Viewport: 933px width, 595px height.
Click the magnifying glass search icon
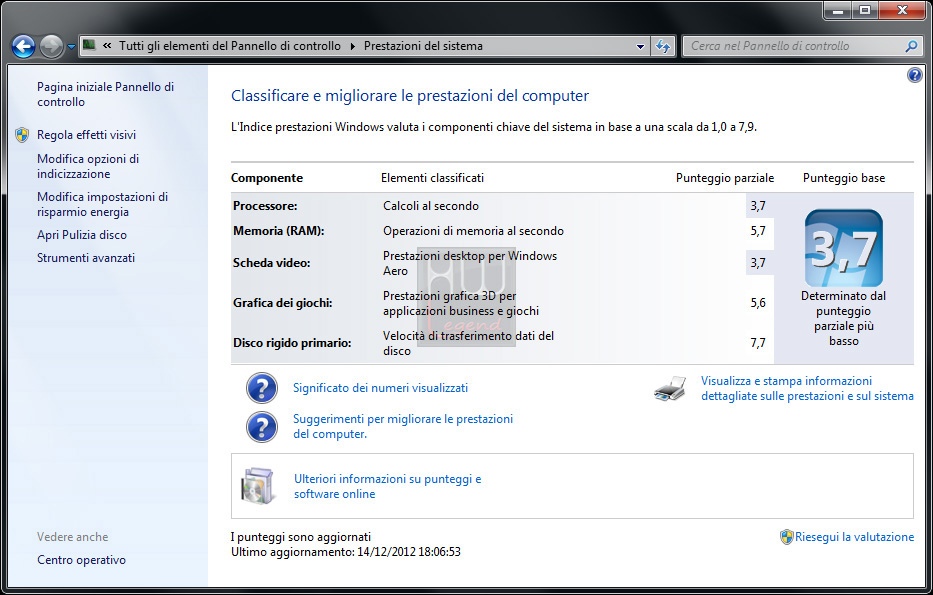[x=911, y=46]
